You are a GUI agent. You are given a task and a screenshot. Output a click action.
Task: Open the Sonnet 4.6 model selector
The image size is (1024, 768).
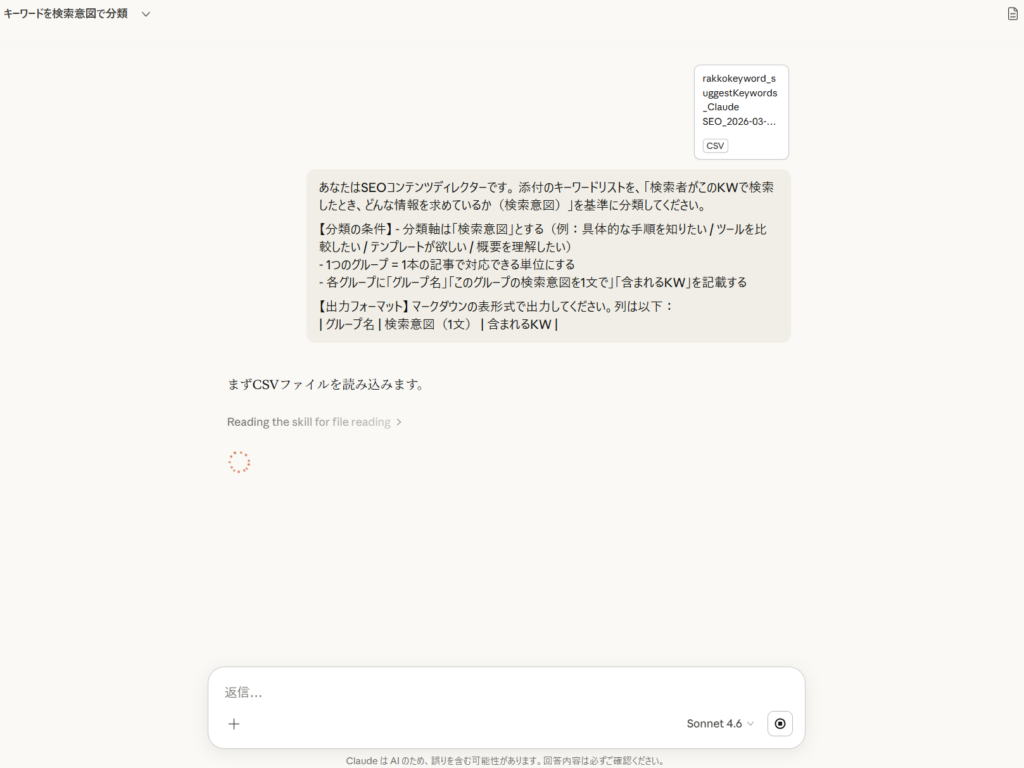point(720,723)
